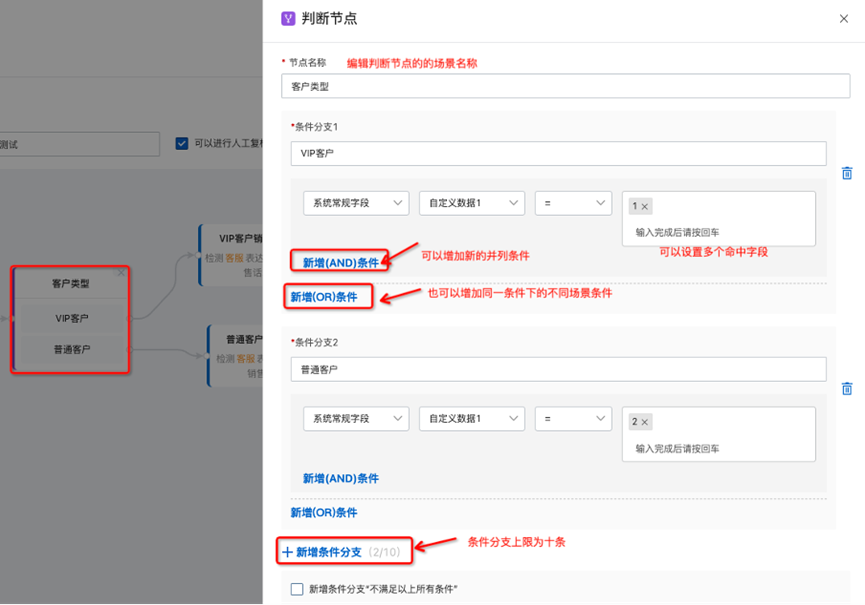The height and width of the screenshot is (605, 865).
Task: Remove tag 2 from value field
Action: pos(645,422)
